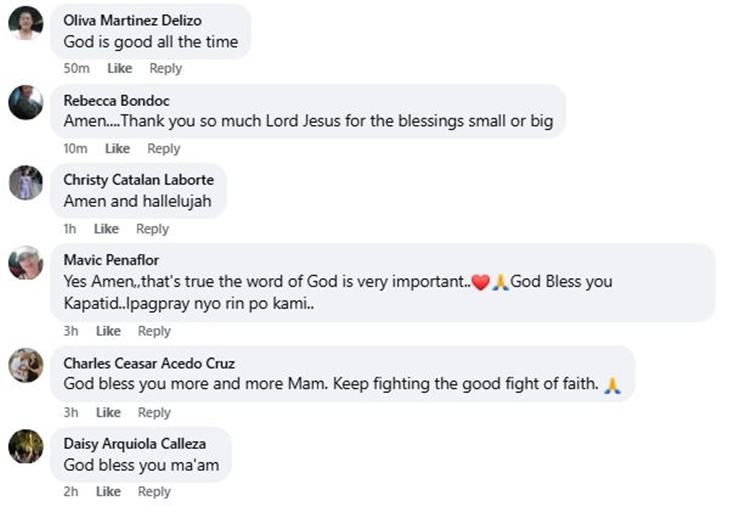The height and width of the screenshot is (506, 750).
Task: Click the Daisy Arquiola Calleza name link
Action: 137,443
